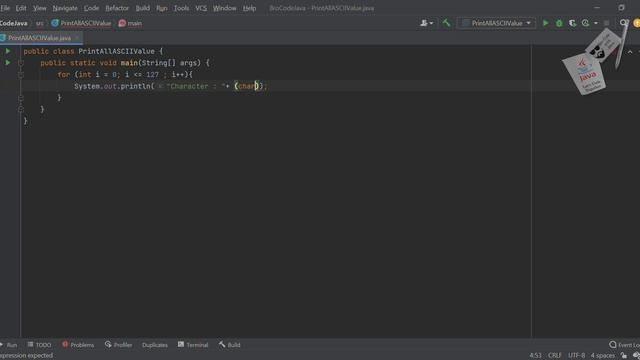This screenshot has width=640, height=360.
Task: Open the user account dropdown in toolbar
Action: tap(427, 23)
